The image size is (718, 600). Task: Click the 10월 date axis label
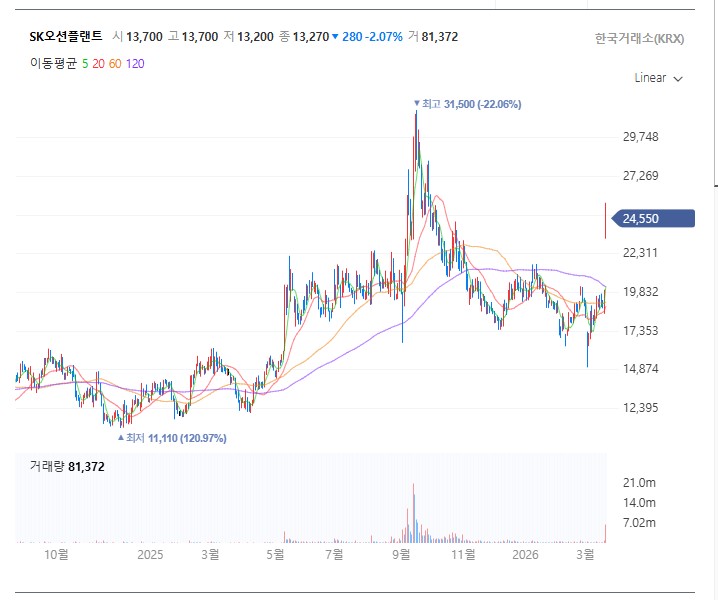point(56,554)
